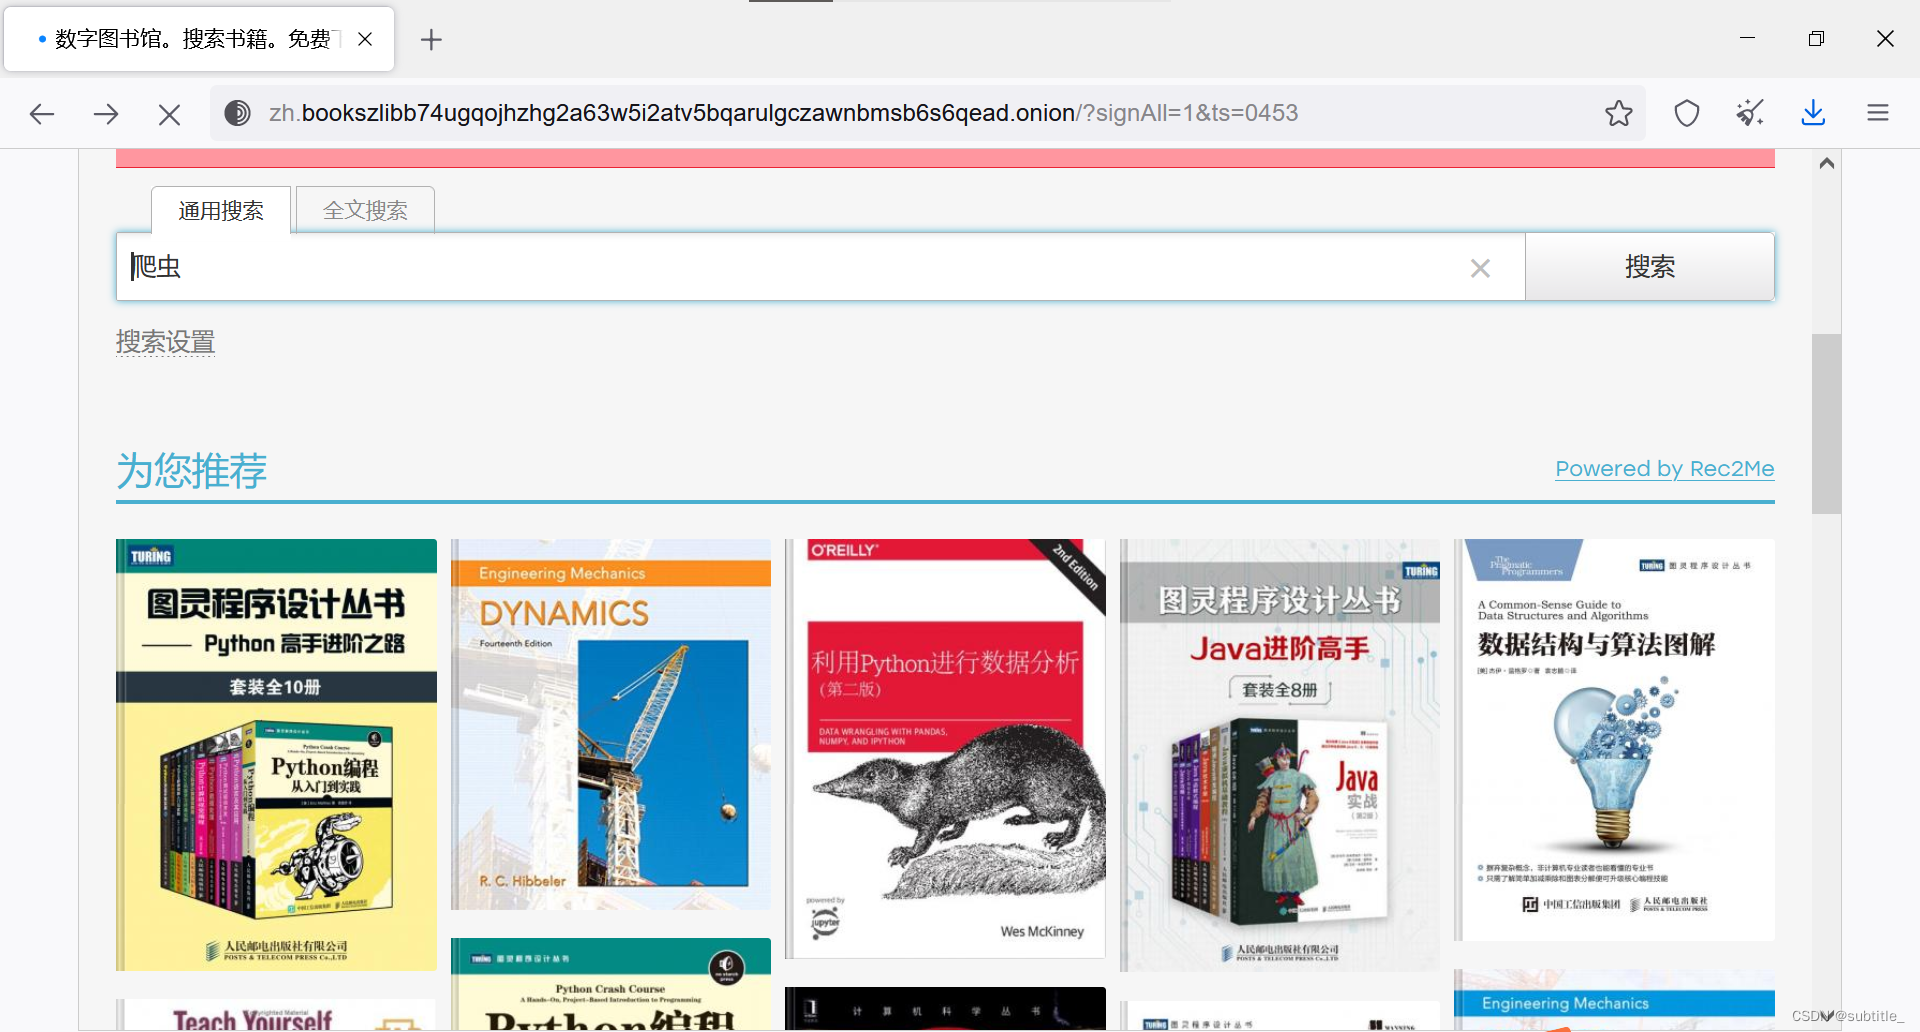Open Tor onion site info icon

pos(237,113)
